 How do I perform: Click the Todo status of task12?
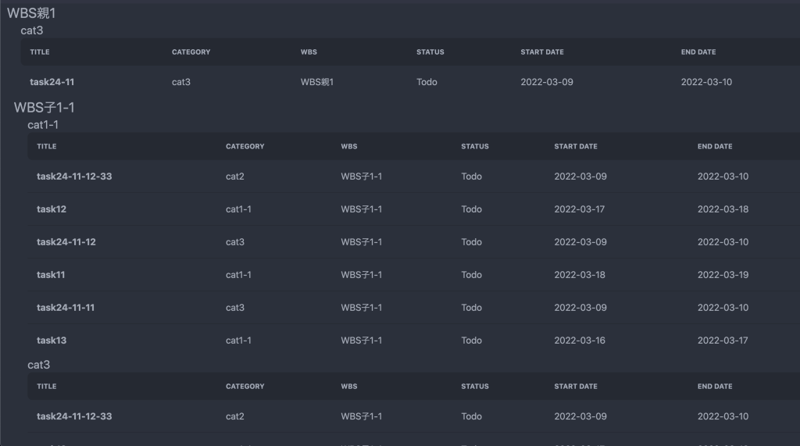(471, 210)
